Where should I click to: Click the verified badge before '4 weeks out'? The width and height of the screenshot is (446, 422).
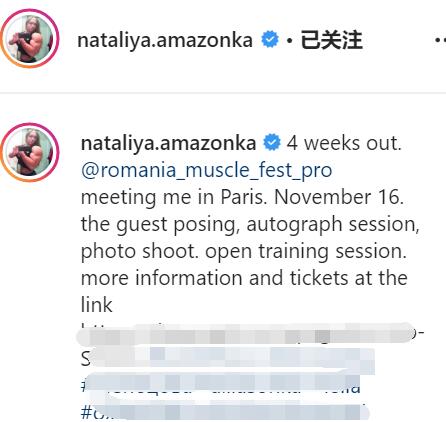click(272, 143)
